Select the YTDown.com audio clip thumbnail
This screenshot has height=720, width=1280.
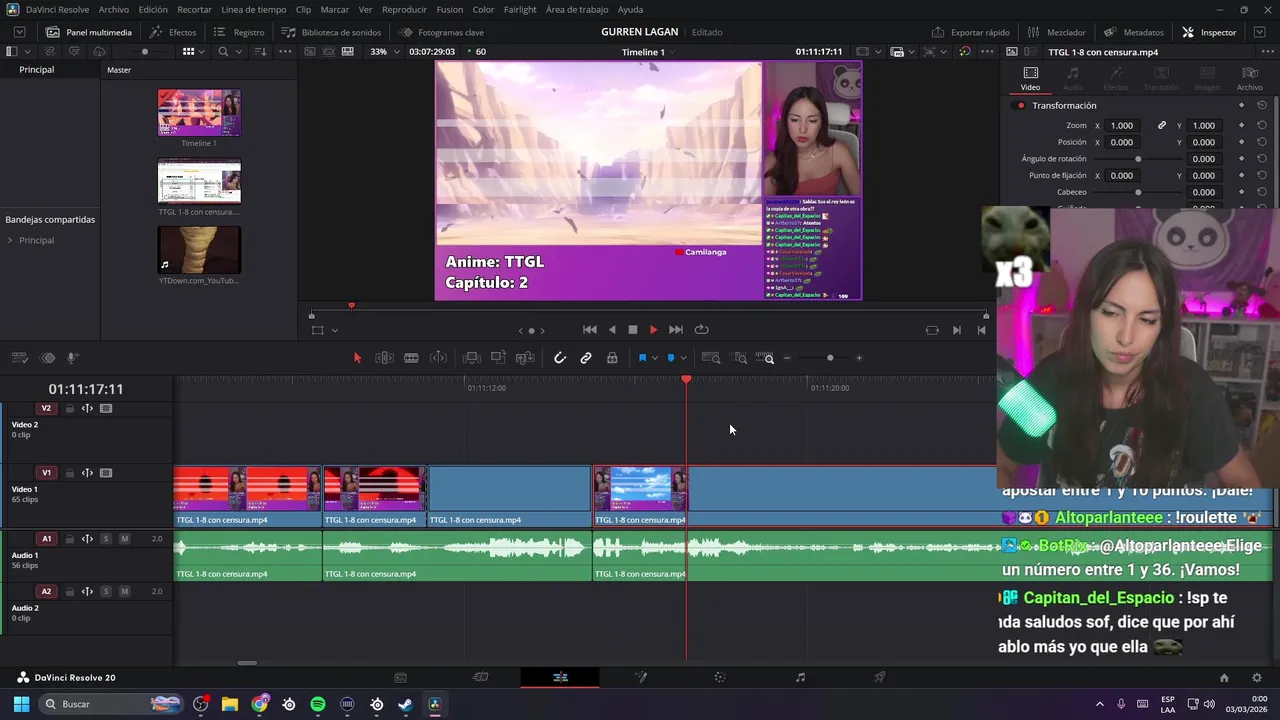[x=199, y=250]
